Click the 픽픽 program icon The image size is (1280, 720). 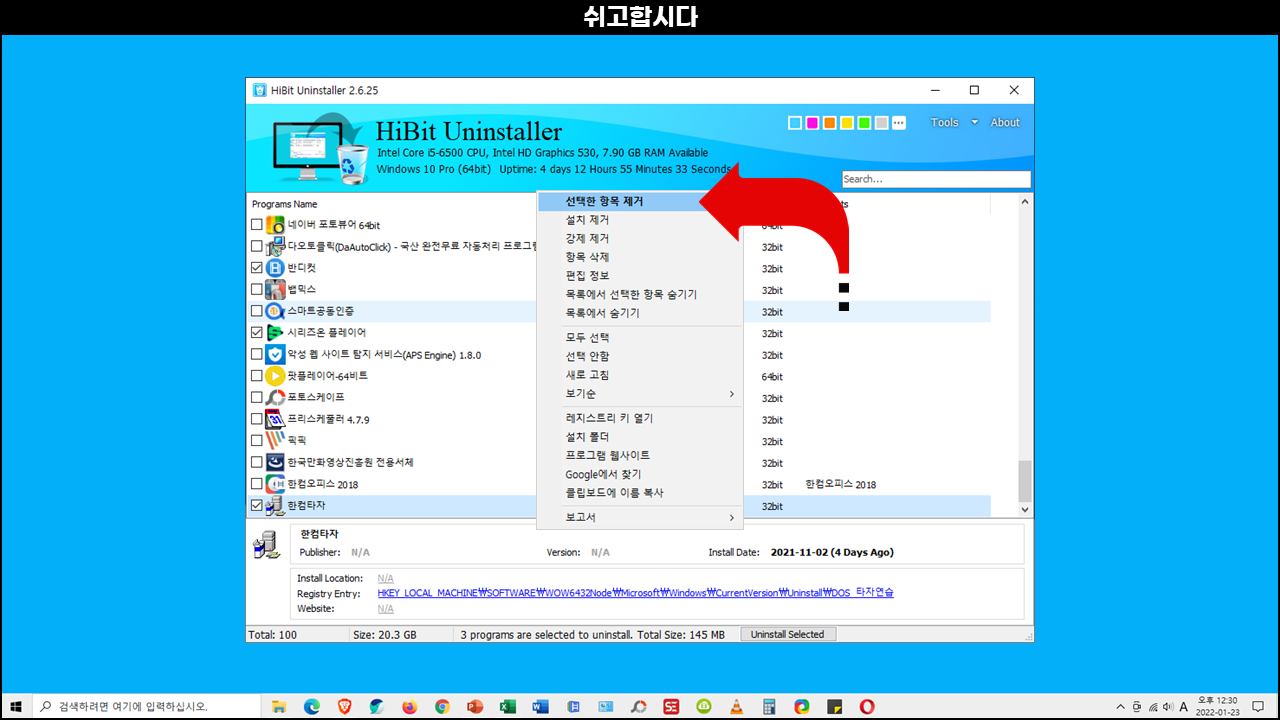275,441
